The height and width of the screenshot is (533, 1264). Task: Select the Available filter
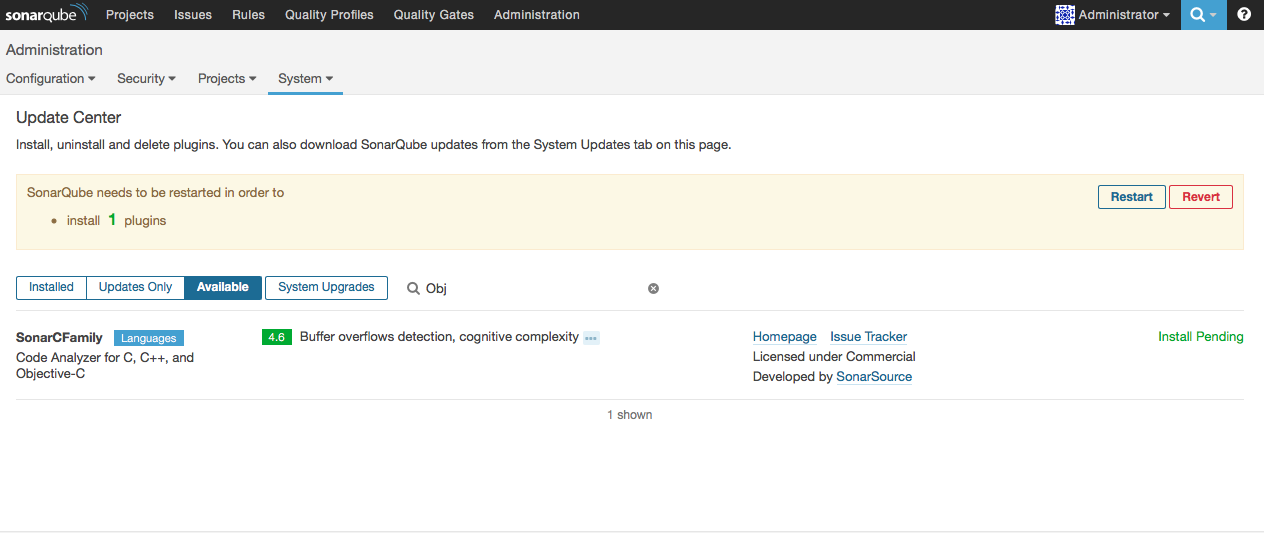pyautogui.click(x=223, y=287)
